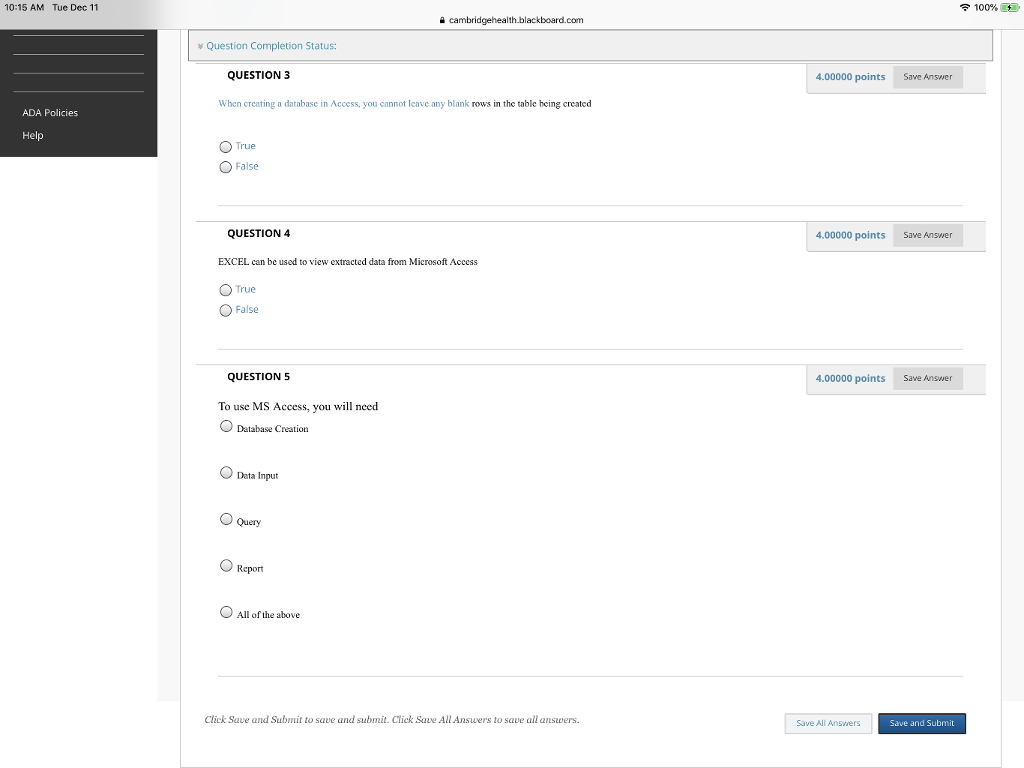Image resolution: width=1024 pixels, height=768 pixels.
Task: Click the EXCEL question statement text
Action: (347, 262)
